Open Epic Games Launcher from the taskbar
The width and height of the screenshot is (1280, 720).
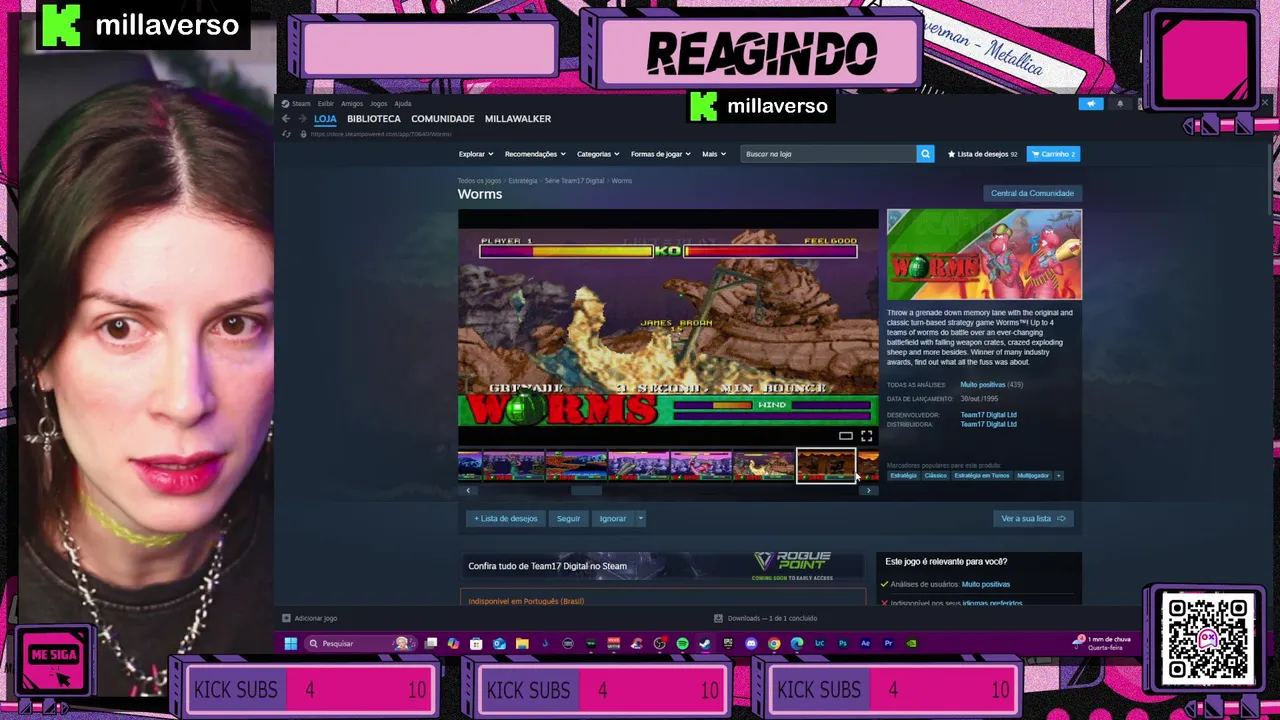728,643
